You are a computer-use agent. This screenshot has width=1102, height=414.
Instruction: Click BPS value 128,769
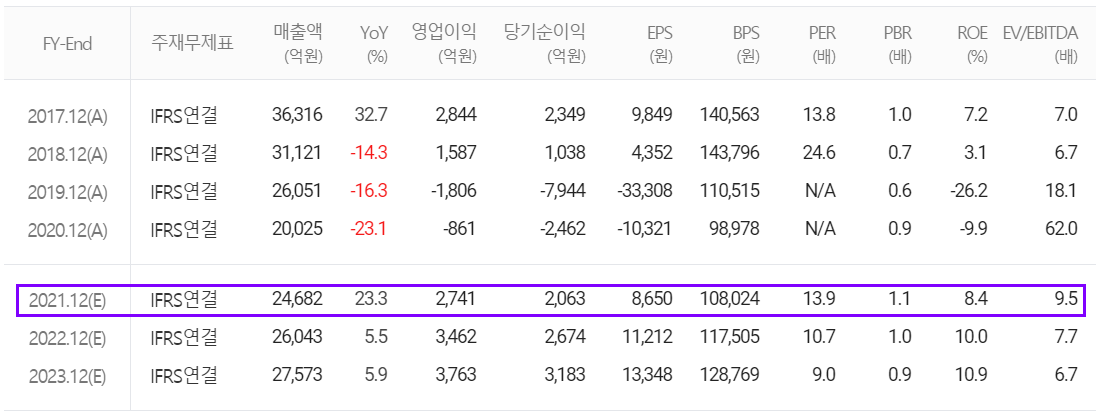point(730,375)
